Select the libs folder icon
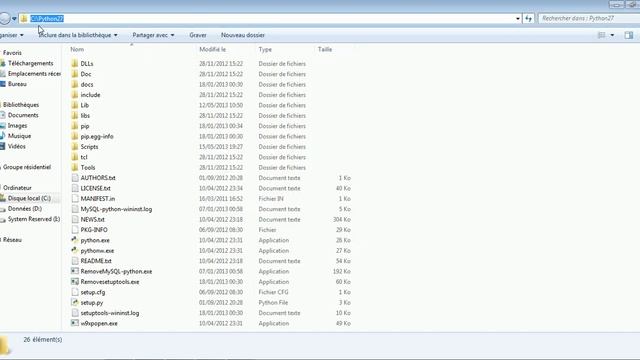 (x=75, y=116)
